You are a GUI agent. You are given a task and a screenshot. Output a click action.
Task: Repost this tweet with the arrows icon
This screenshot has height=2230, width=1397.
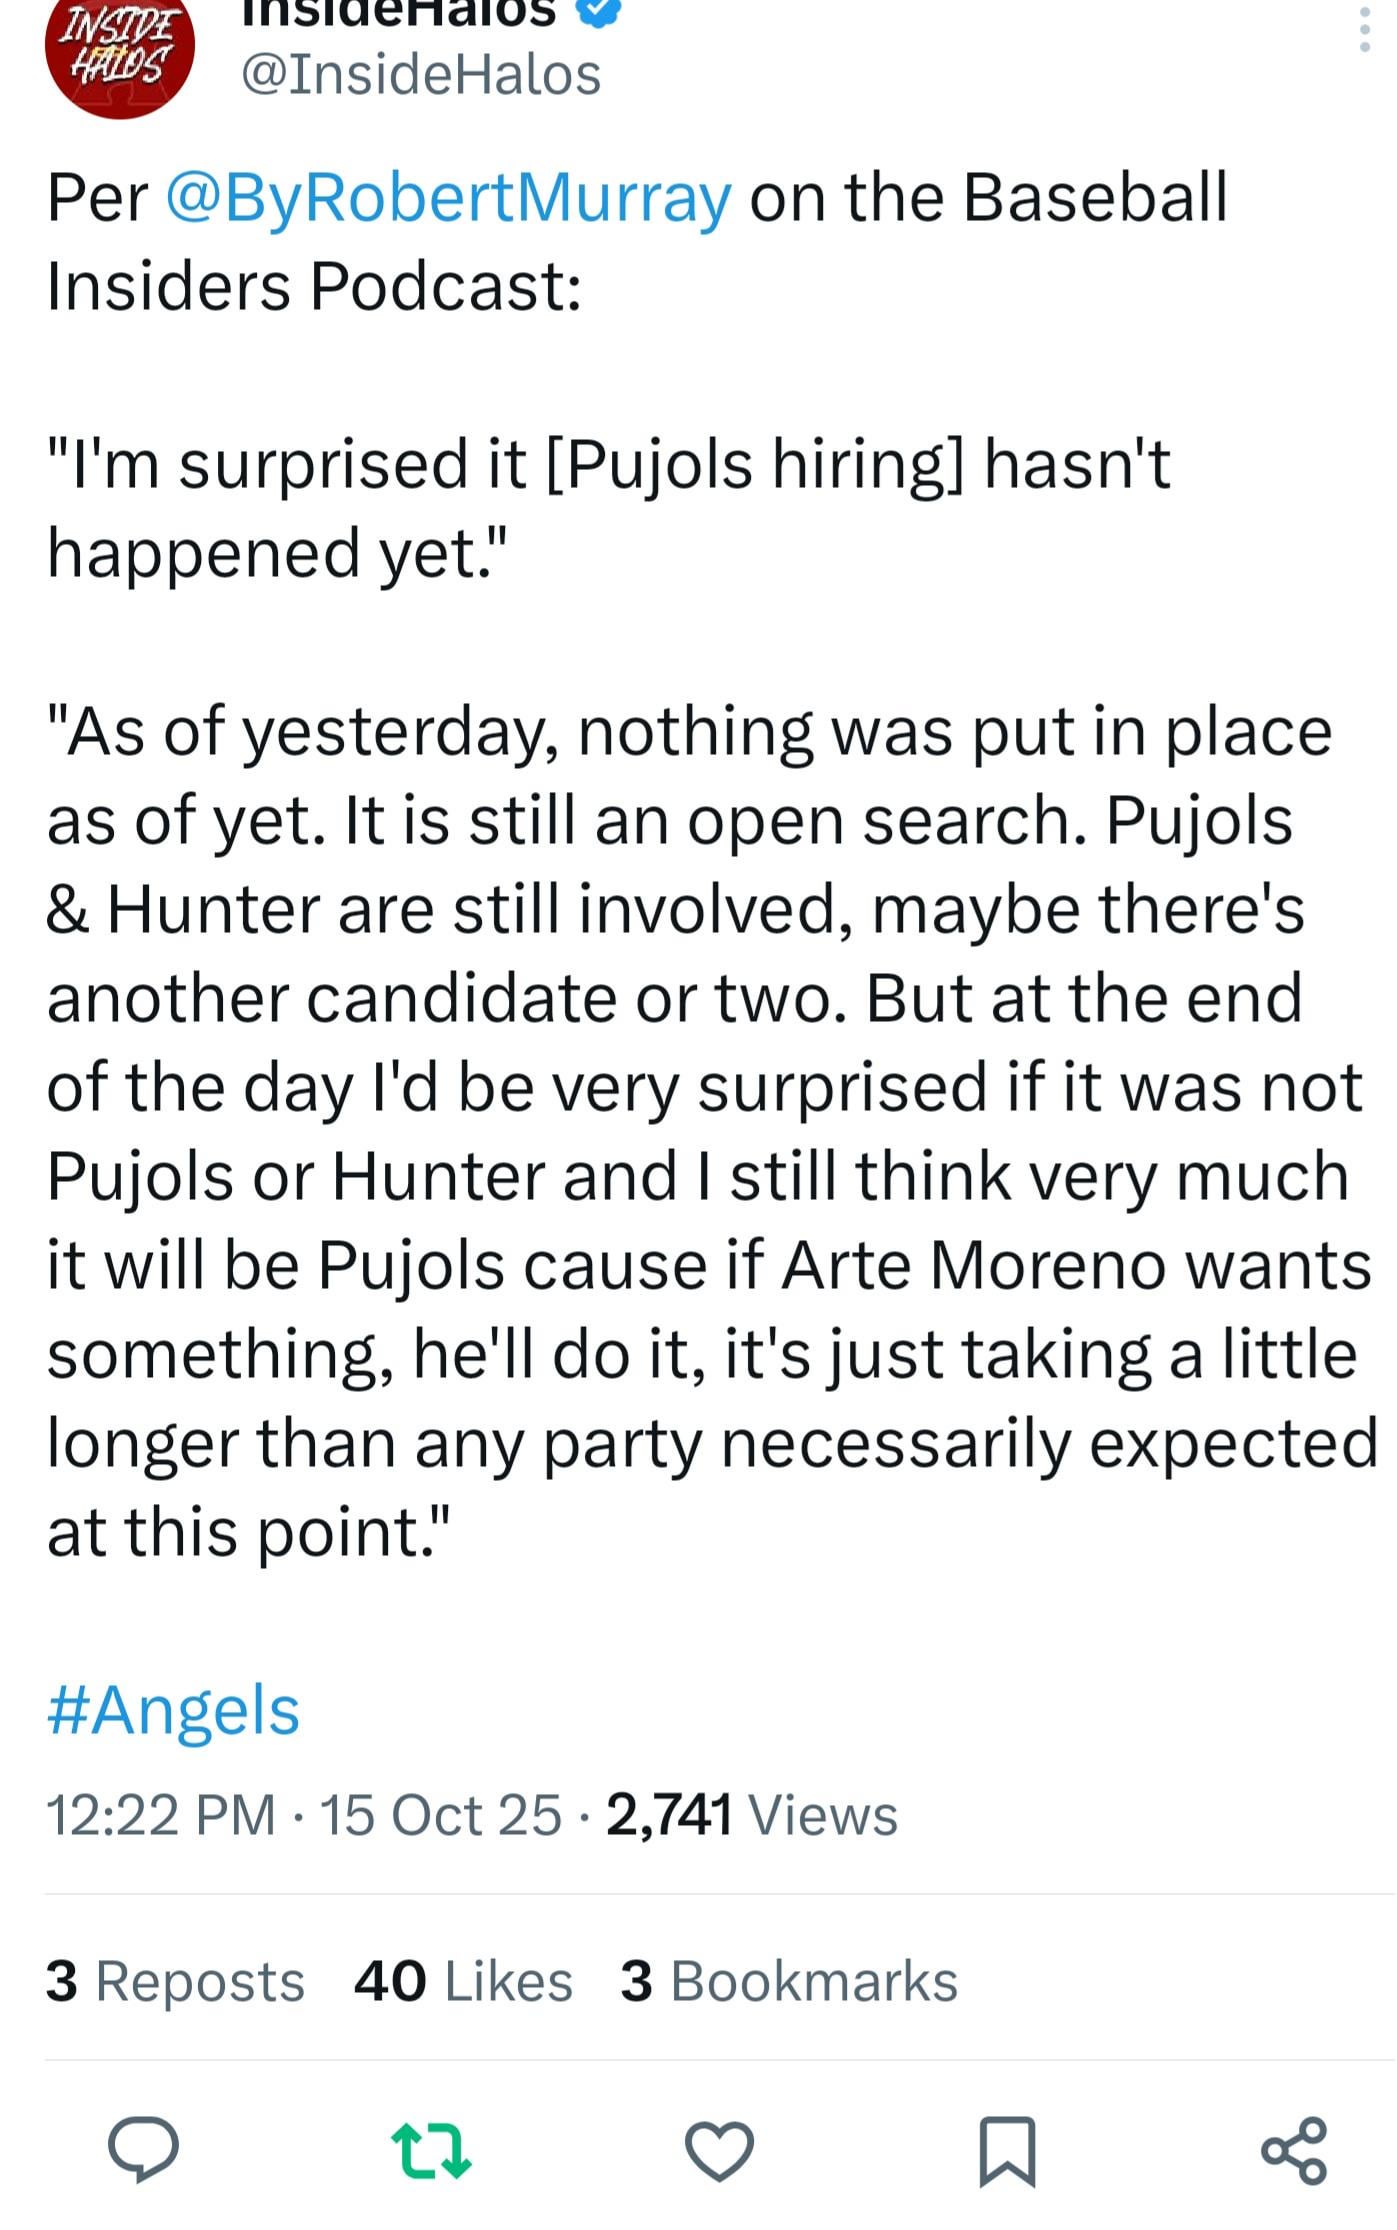[x=431, y=2150]
